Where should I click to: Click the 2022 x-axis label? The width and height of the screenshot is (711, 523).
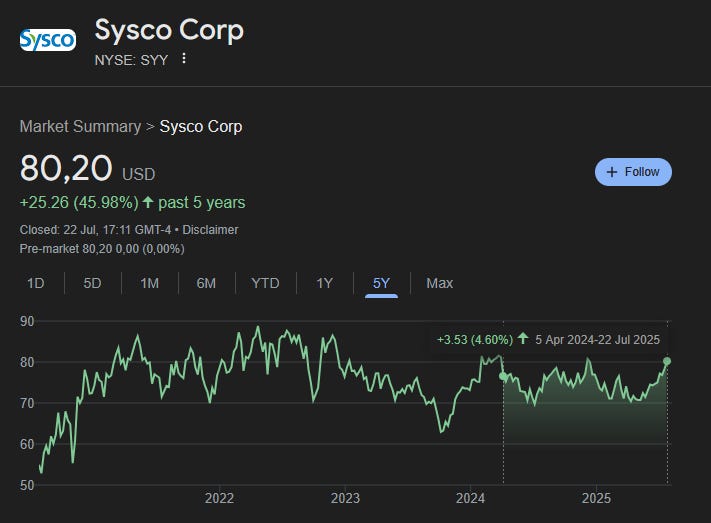coord(219,498)
